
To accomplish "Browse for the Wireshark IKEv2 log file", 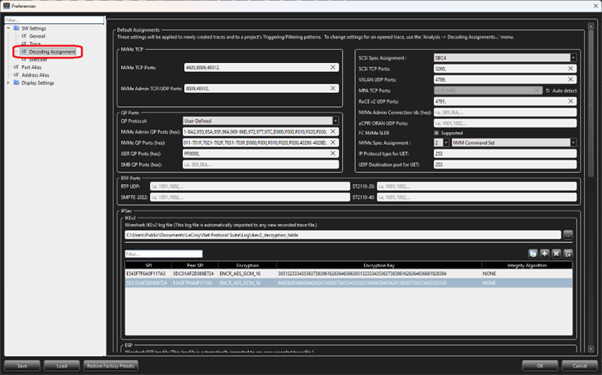I will [x=568, y=235].
